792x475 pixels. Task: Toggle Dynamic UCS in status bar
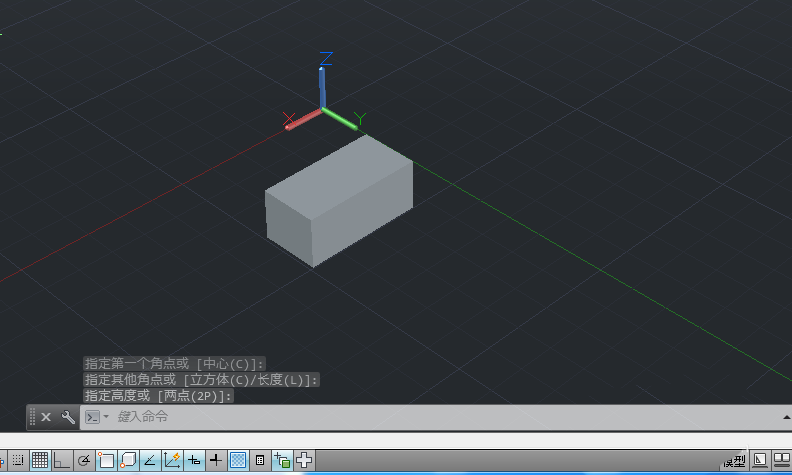tap(172, 460)
